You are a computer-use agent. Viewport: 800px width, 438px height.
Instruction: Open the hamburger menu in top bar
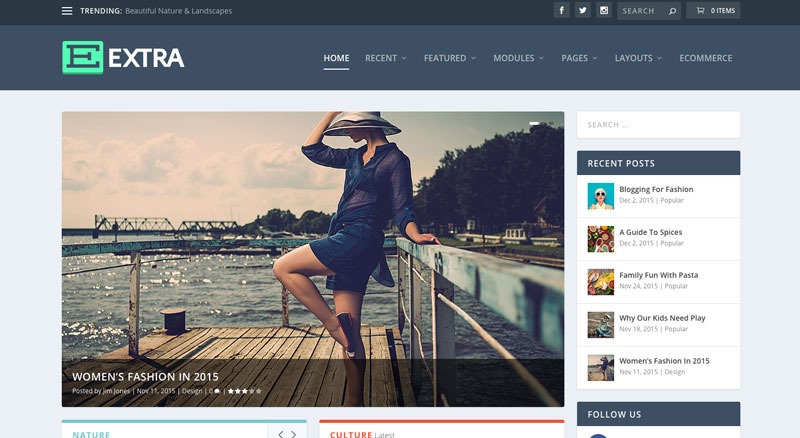67,11
